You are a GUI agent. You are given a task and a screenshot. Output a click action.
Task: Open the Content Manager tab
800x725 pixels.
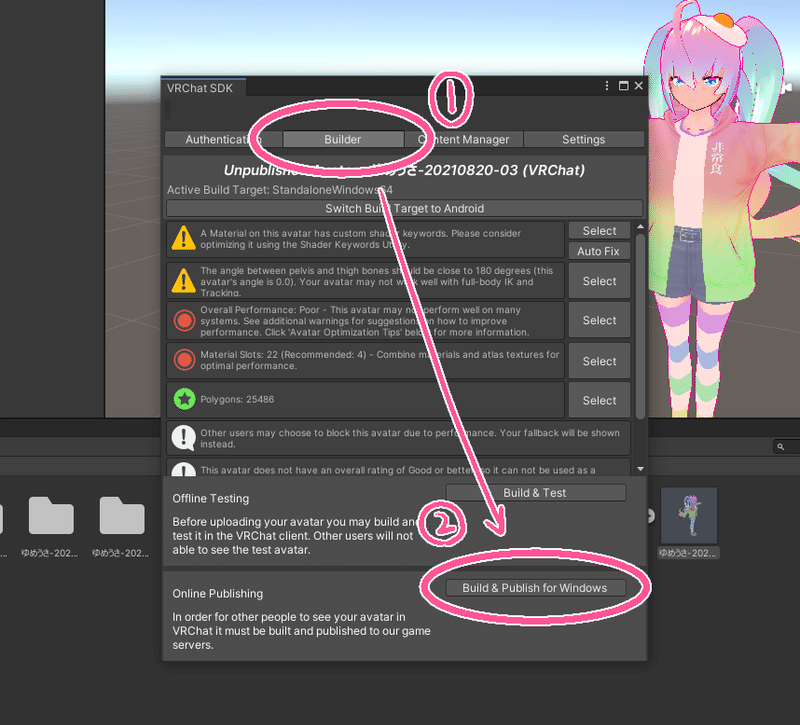(x=463, y=139)
